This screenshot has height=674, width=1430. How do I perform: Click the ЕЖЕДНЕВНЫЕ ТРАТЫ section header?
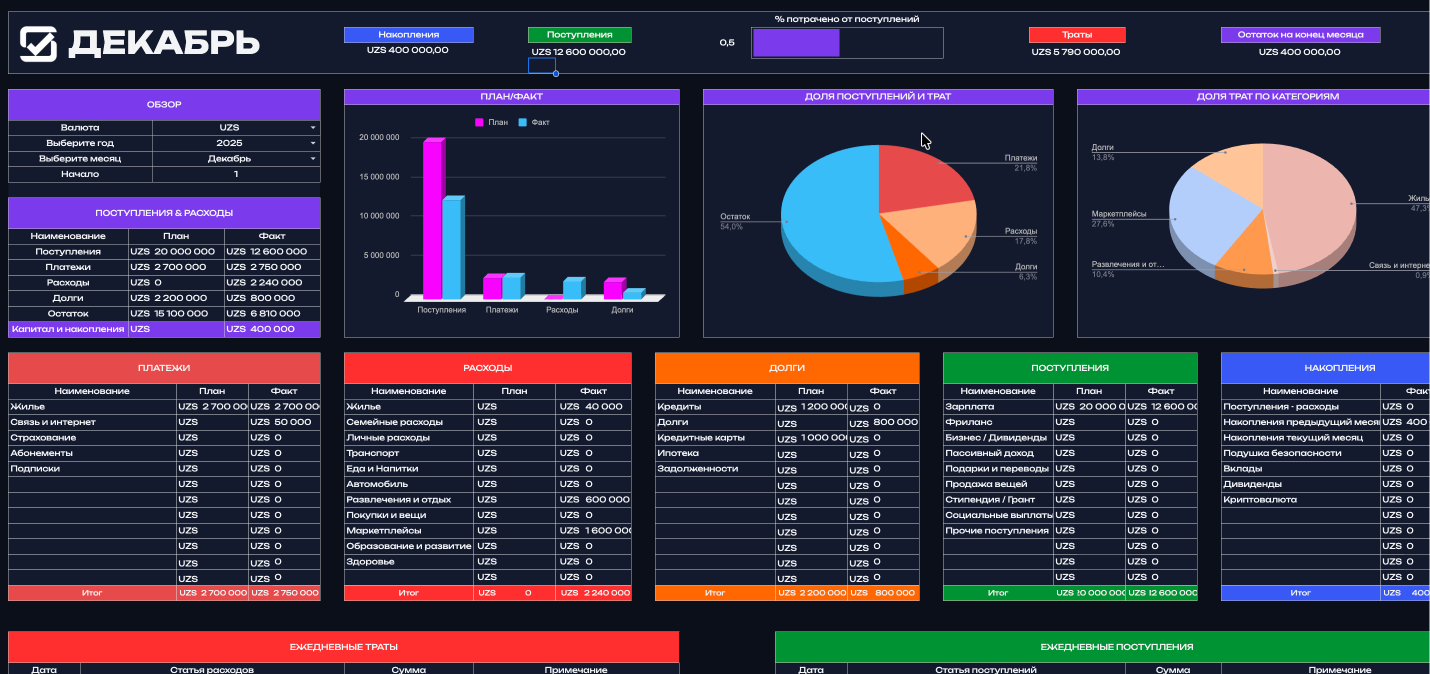[x=343, y=647]
